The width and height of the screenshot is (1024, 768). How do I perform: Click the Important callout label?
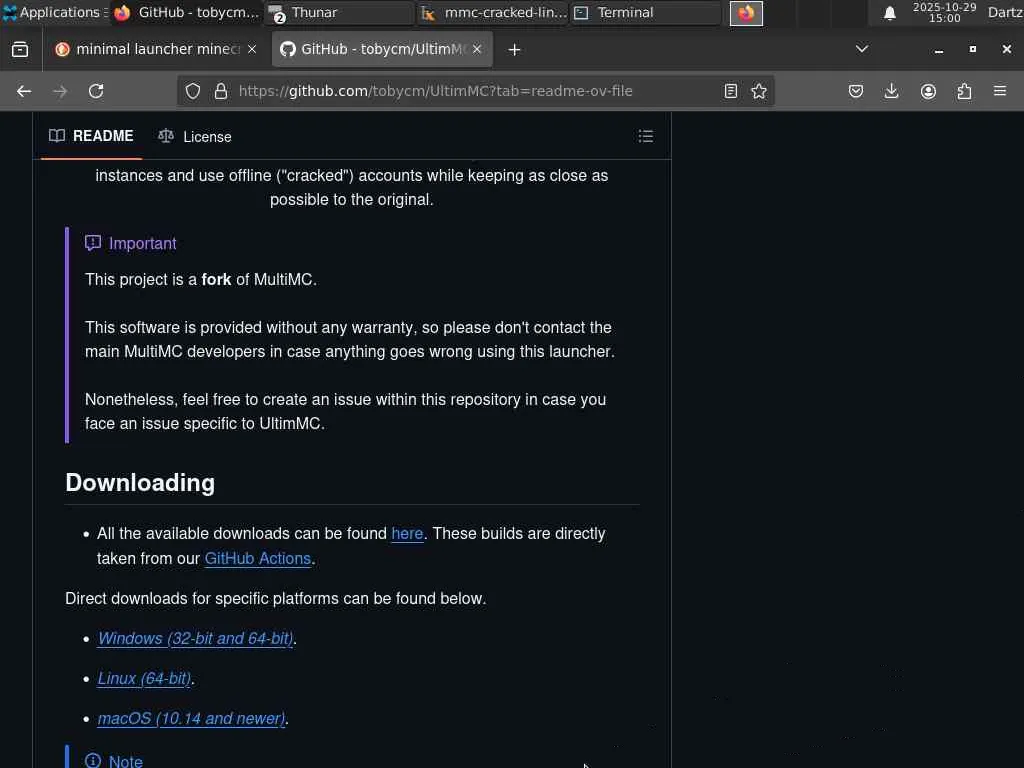pyautogui.click(x=142, y=244)
